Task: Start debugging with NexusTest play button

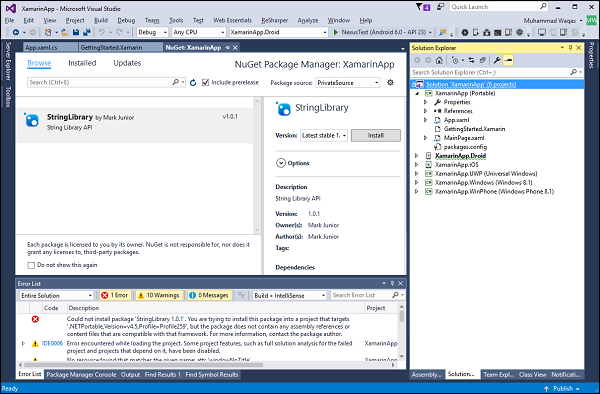Action: pos(336,32)
